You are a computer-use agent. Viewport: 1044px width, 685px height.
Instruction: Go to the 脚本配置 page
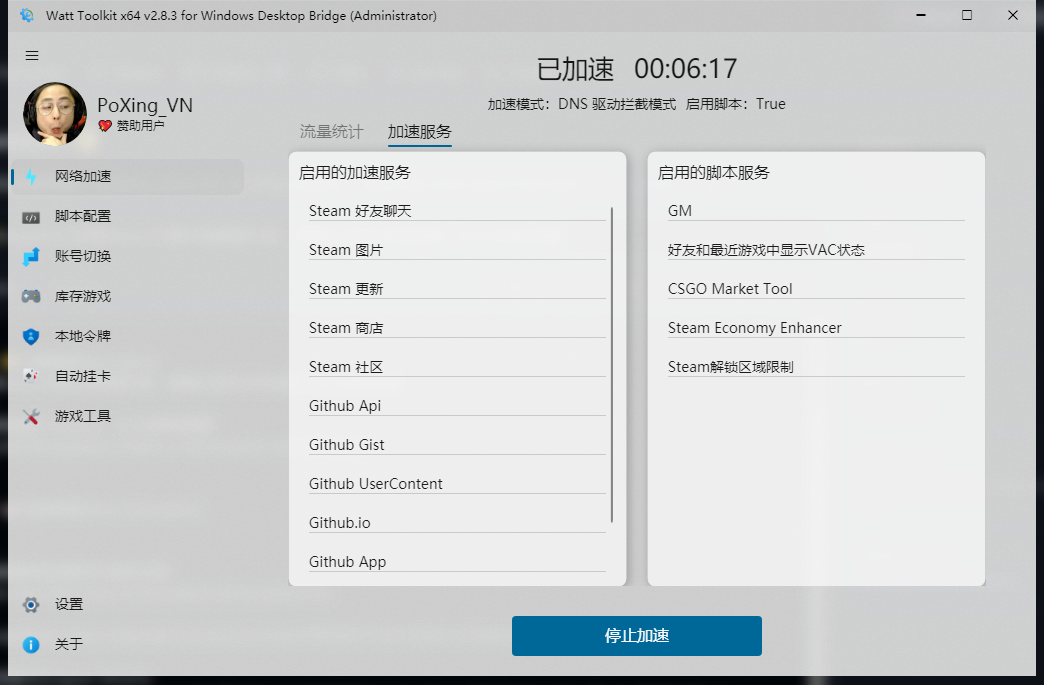pos(128,216)
